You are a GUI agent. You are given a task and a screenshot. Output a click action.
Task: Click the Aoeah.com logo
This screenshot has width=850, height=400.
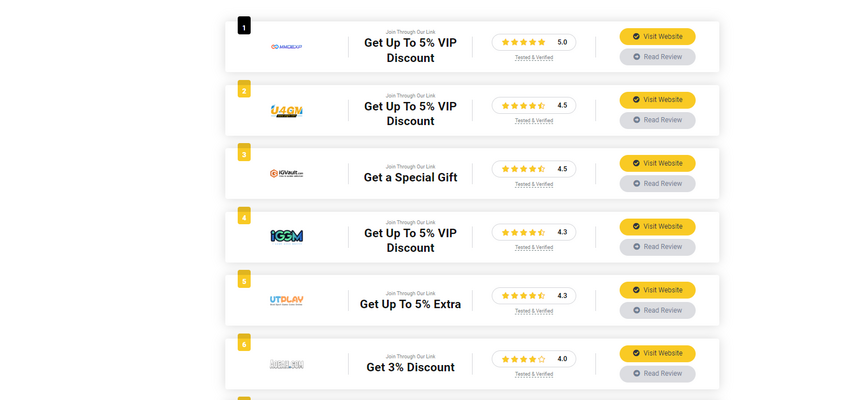[286, 364]
